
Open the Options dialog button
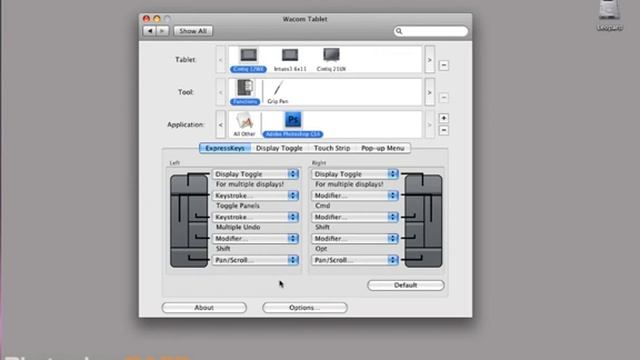click(x=305, y=308)
